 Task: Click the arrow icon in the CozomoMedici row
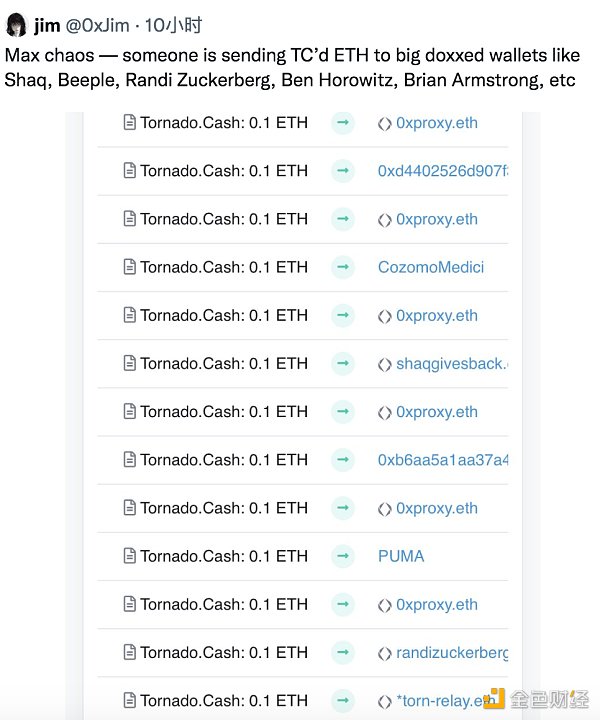click(343, 267)
